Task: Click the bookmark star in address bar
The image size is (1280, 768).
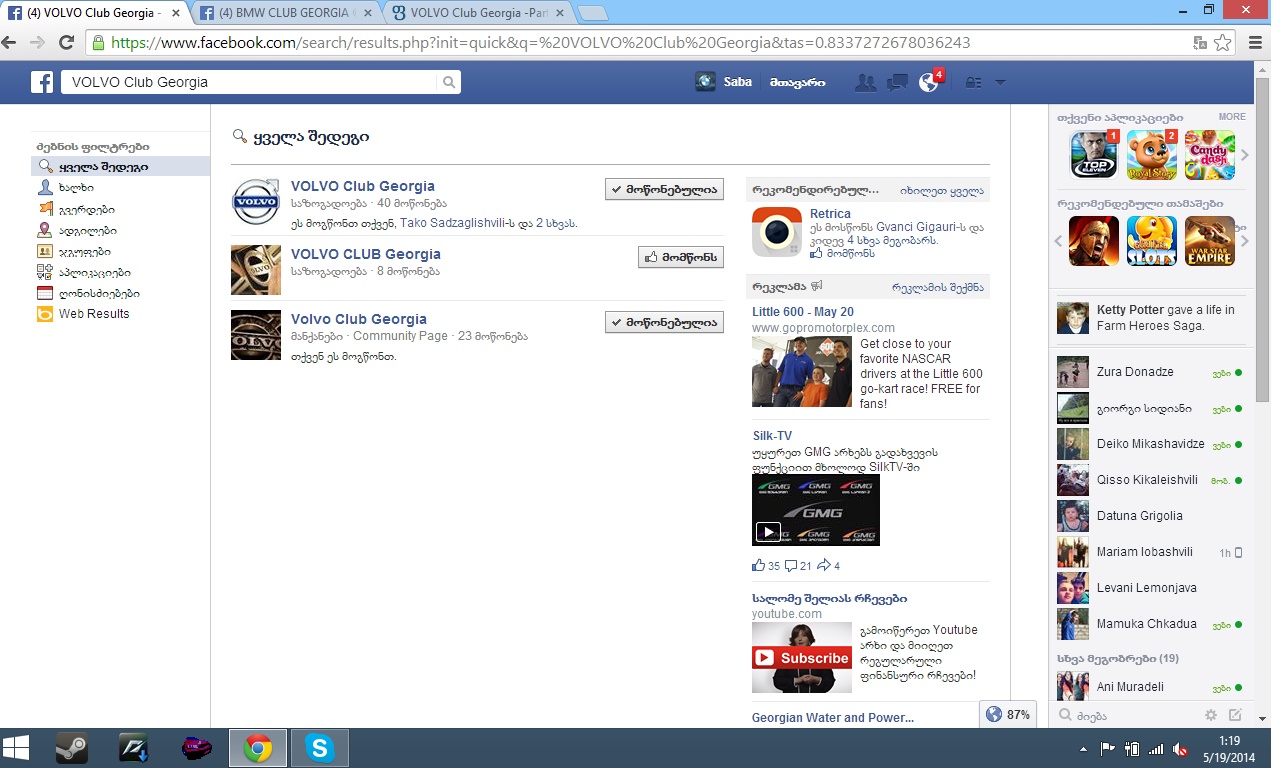Action: [1222, 43]
